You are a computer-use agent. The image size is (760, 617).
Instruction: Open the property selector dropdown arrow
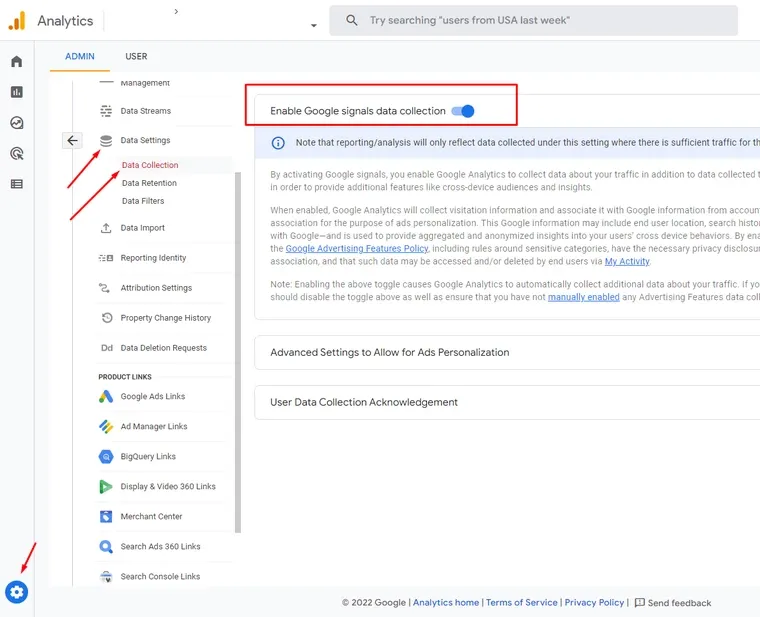click(x=314, y=25)
